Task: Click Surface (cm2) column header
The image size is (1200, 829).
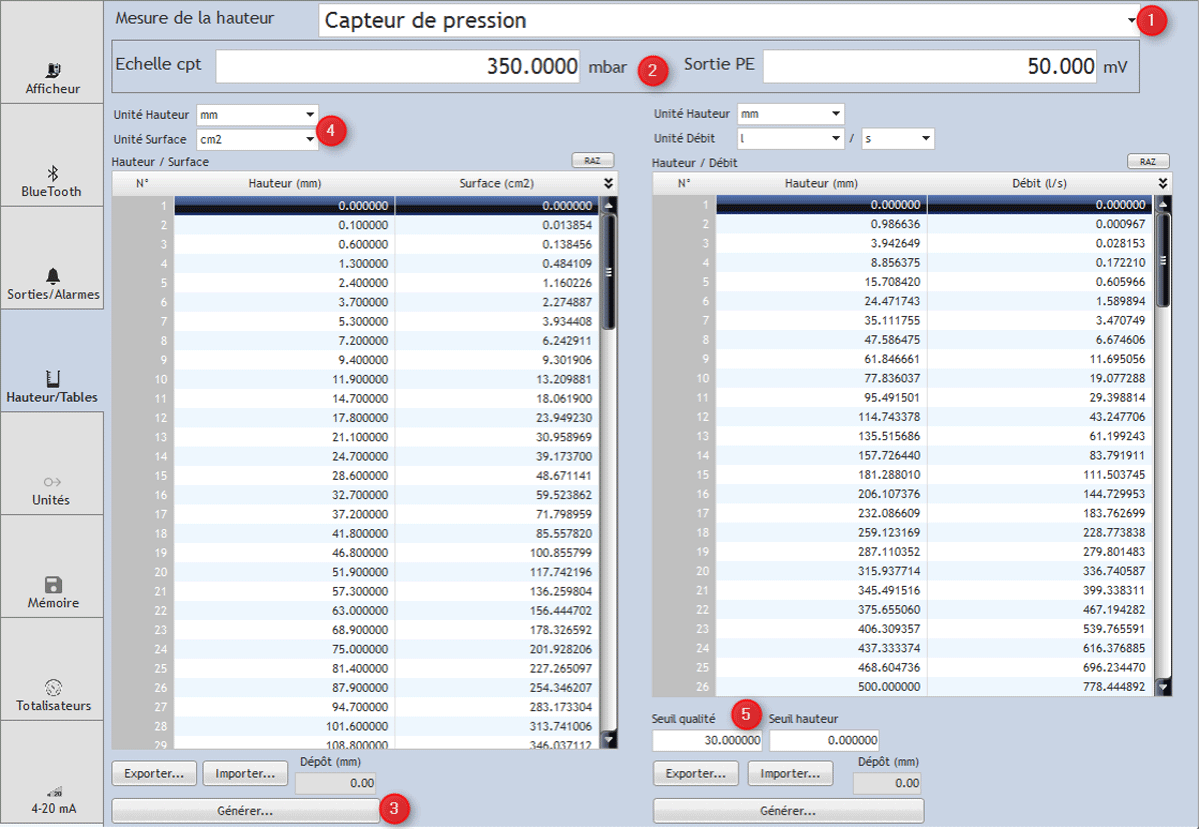Action: (497, 183)
